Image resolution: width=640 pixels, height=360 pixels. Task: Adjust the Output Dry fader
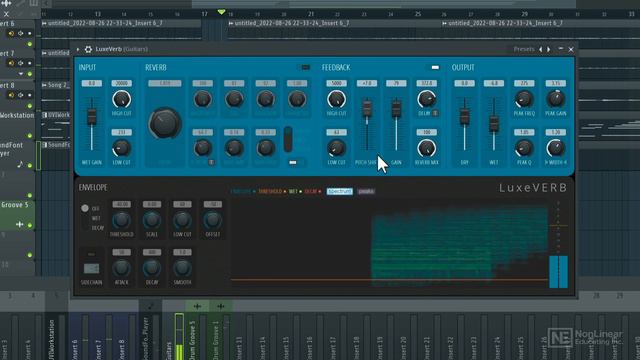(464, 116)
